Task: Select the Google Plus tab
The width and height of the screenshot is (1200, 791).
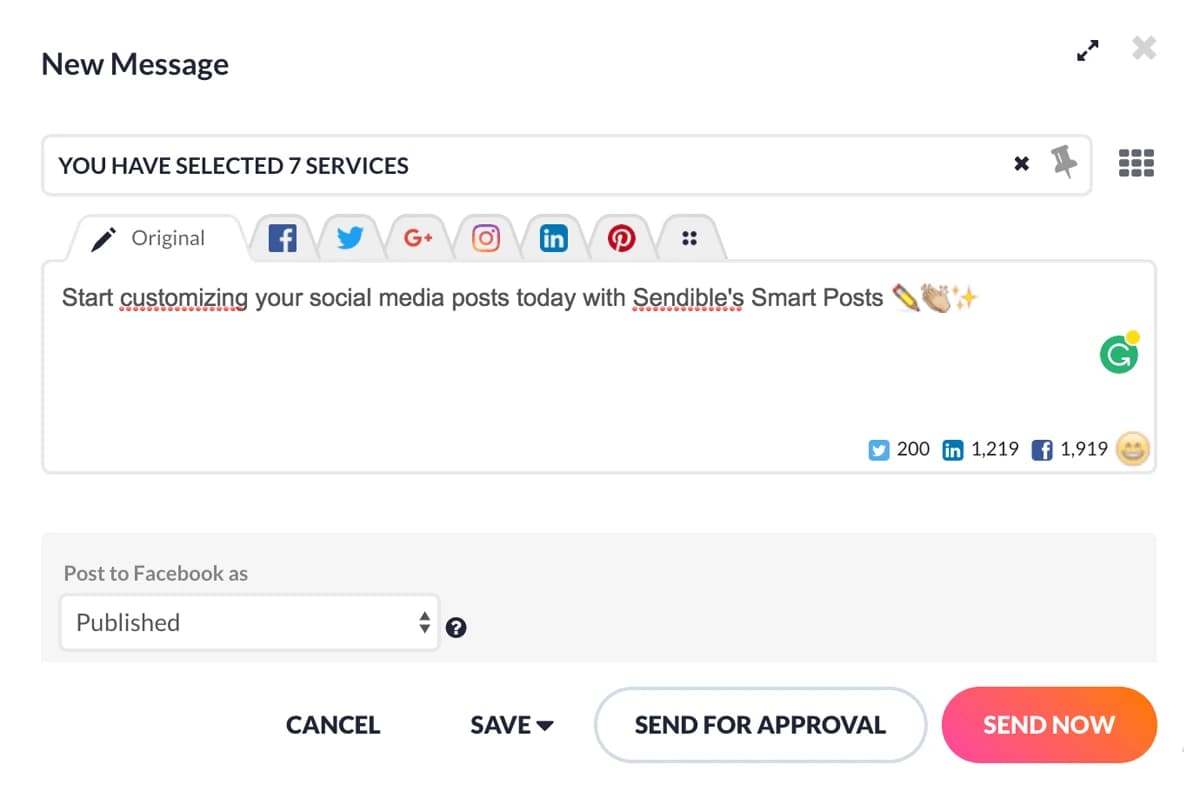Action: [x=418, y=239]
